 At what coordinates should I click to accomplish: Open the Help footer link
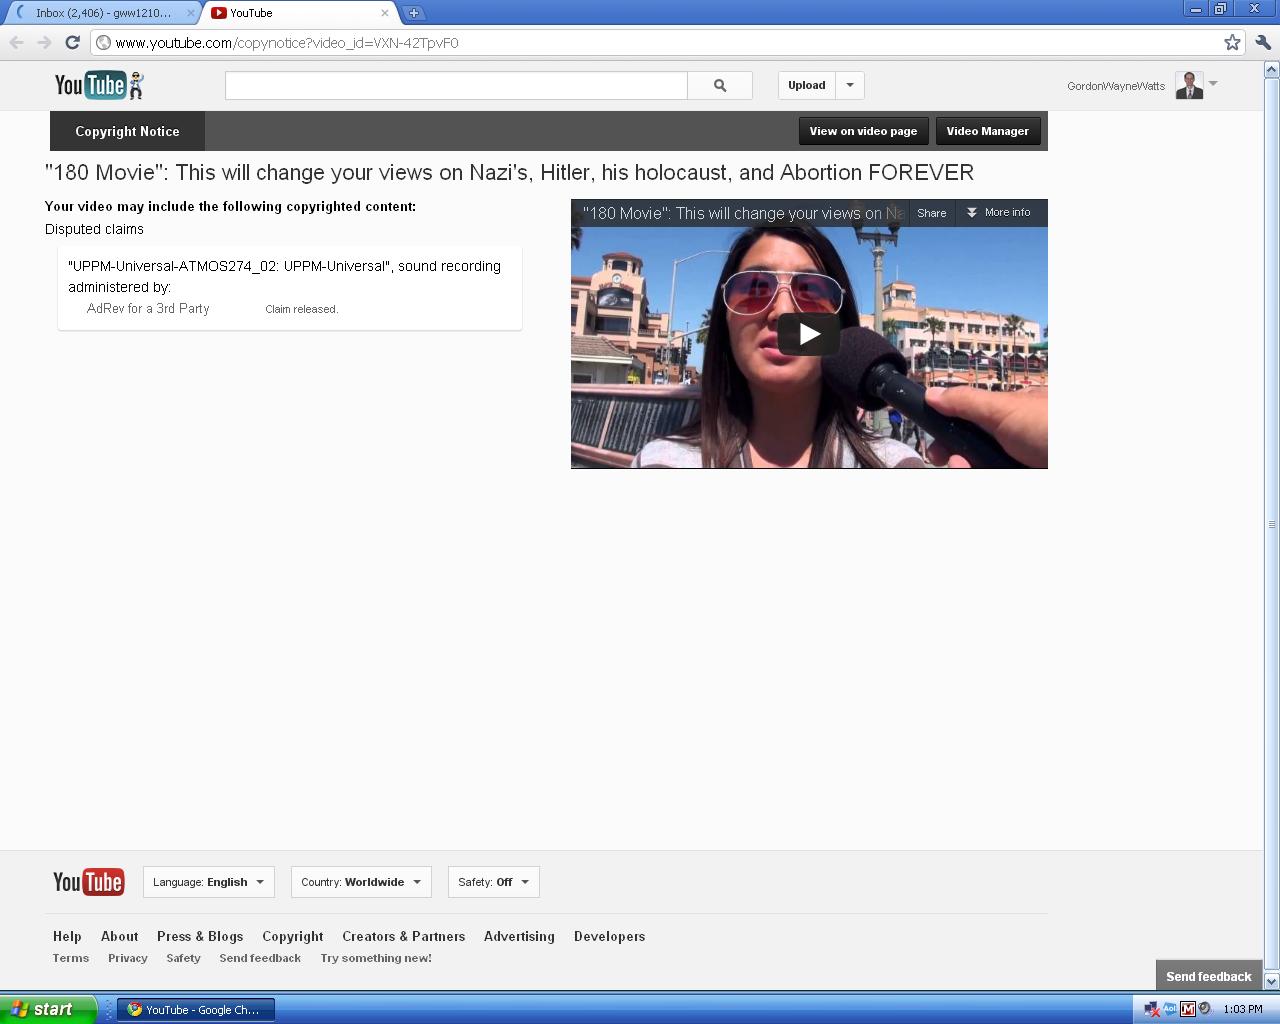(67, 936)
